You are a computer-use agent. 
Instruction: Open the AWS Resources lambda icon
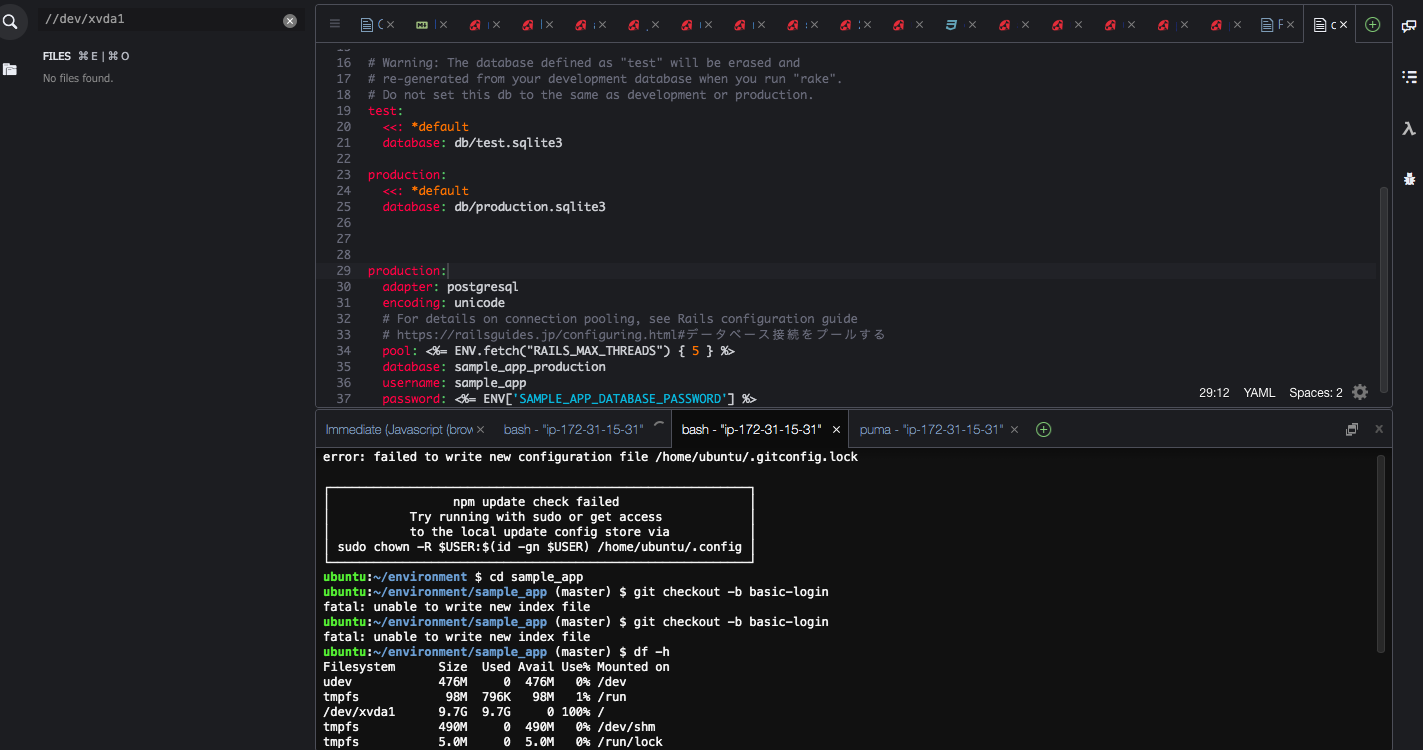point(1409,128)
